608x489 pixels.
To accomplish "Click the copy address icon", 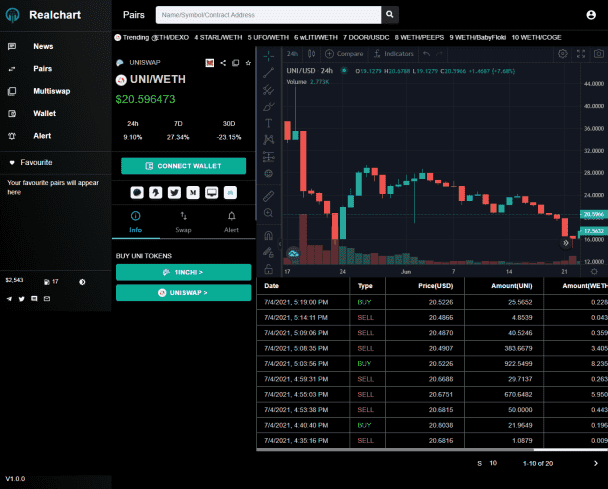I will [x=235, y=63].
